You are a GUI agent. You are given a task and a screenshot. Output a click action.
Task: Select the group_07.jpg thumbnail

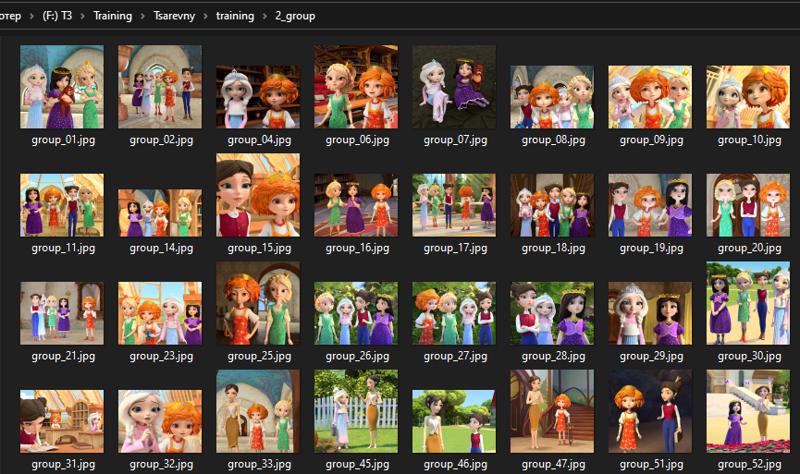454,86
